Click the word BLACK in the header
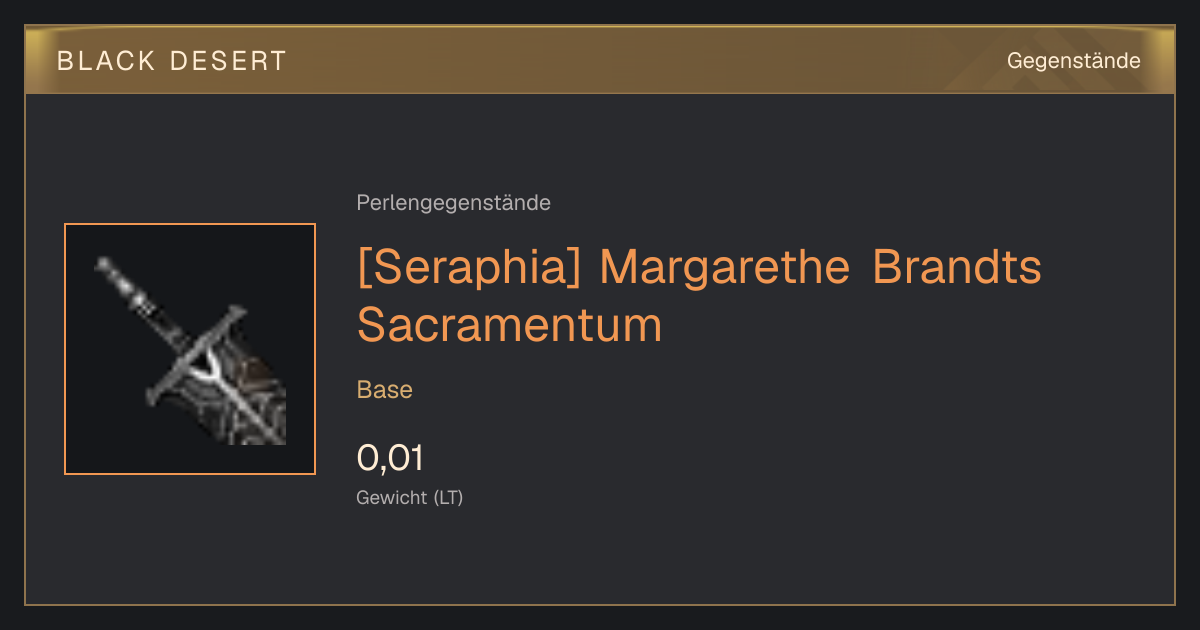This screenshot has width=1200, height=630. pyautogui.click(x=106, y=61)
